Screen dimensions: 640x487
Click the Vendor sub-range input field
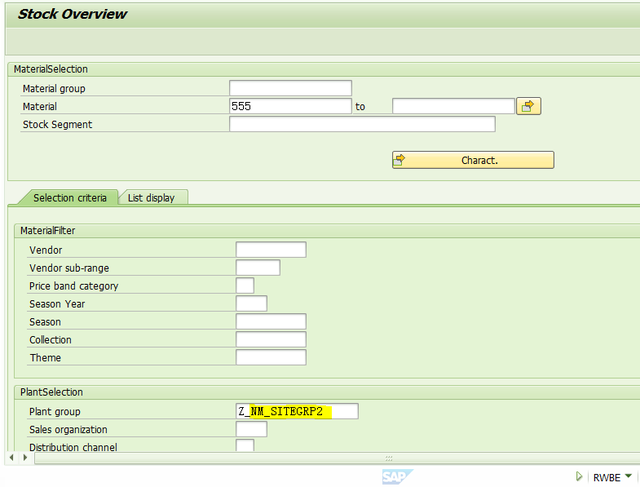(258, 268)
